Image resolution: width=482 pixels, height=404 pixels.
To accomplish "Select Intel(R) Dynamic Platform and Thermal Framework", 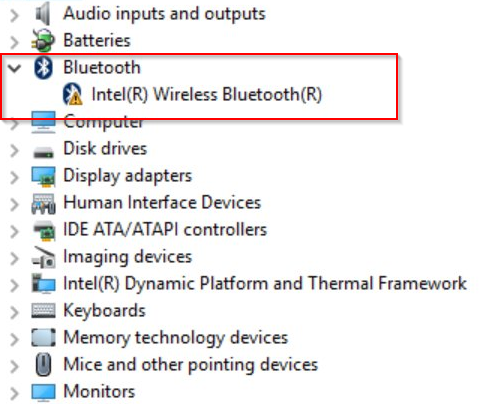I will tap(265, 284).
